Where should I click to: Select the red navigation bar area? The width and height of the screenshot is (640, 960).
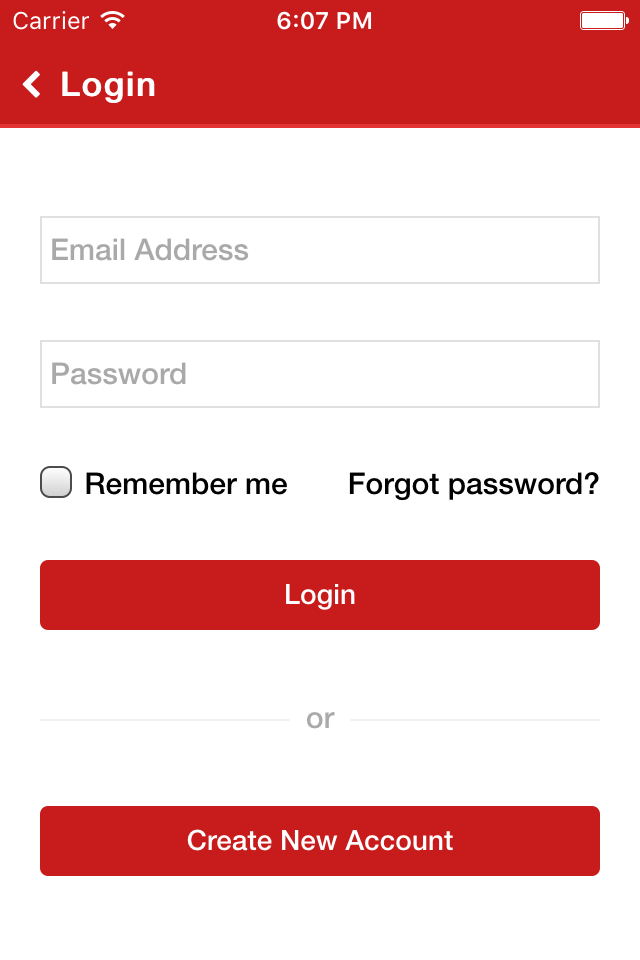pyautogui.click(x=320, y=85)
